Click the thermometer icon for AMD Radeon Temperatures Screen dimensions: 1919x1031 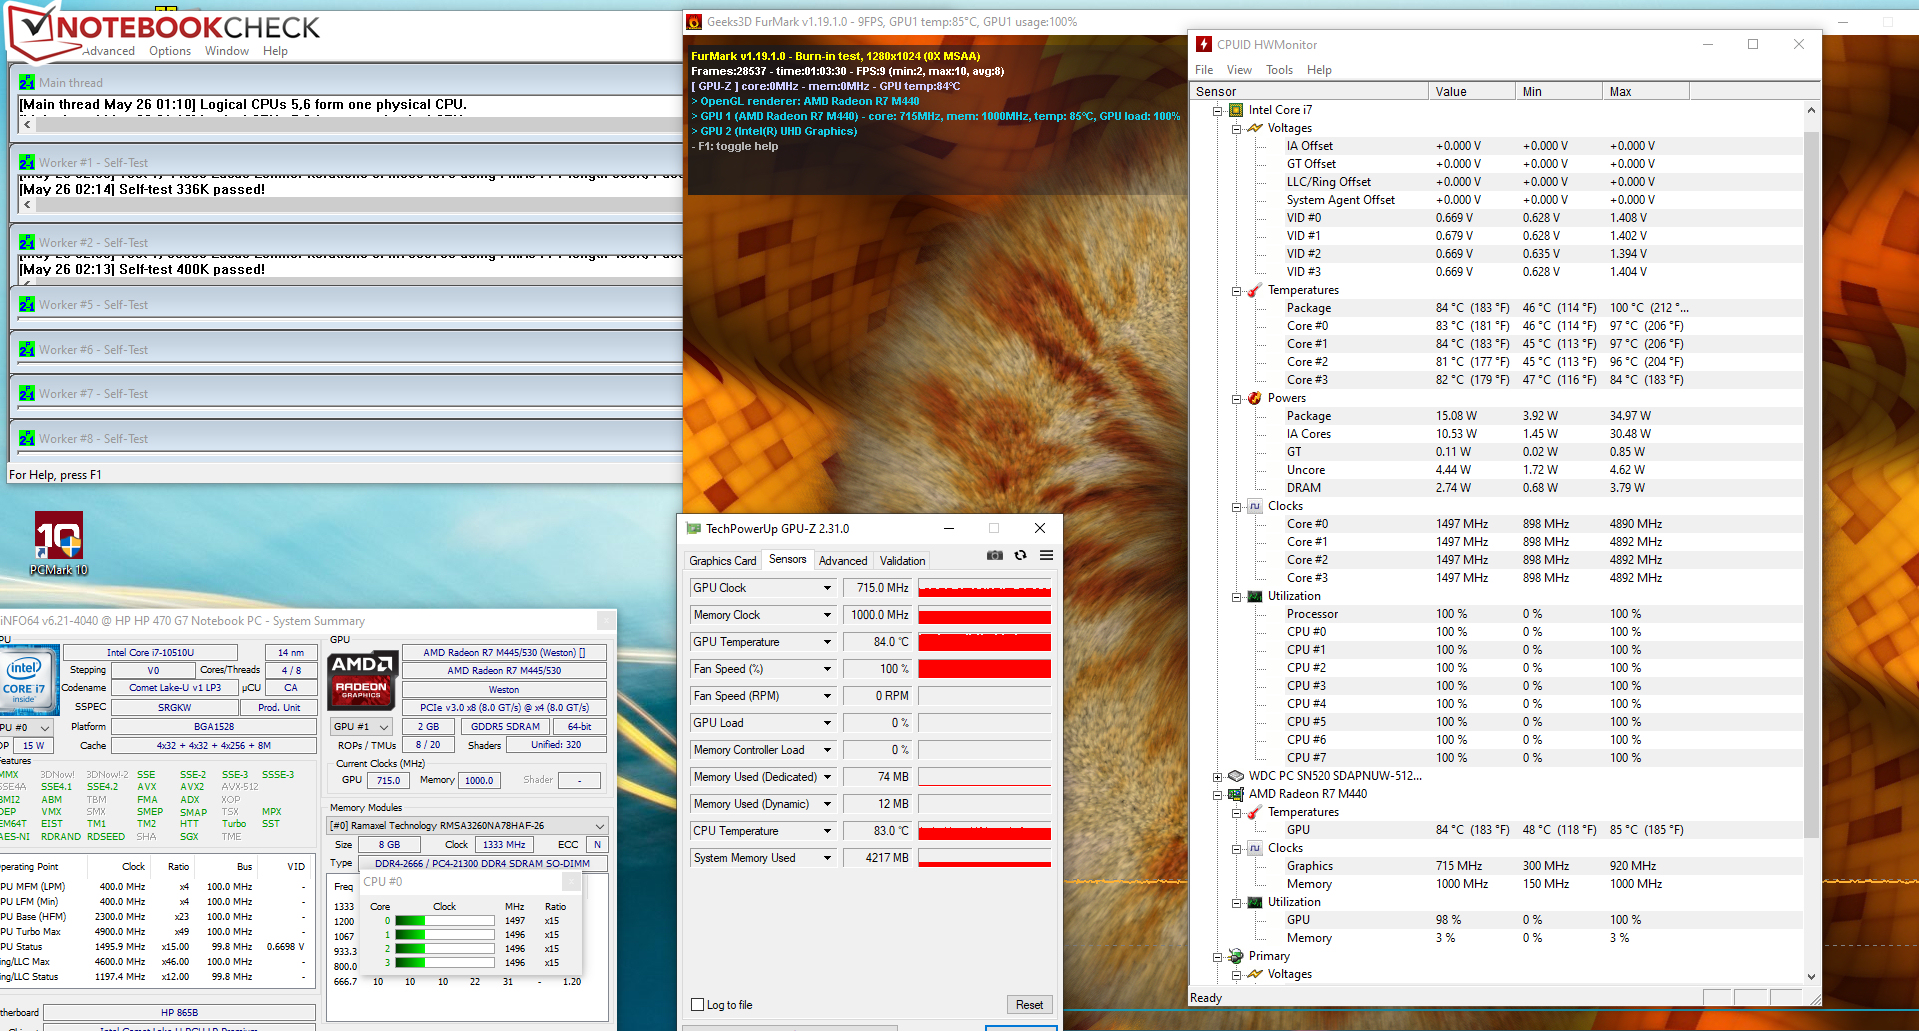click(1255, 812)
